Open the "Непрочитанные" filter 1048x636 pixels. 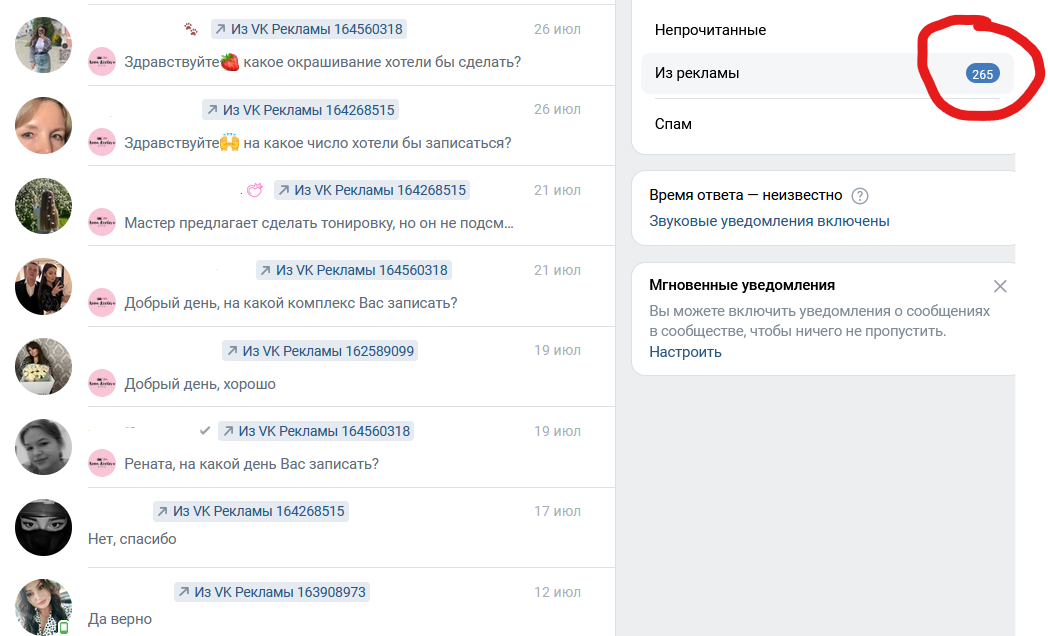710,30
